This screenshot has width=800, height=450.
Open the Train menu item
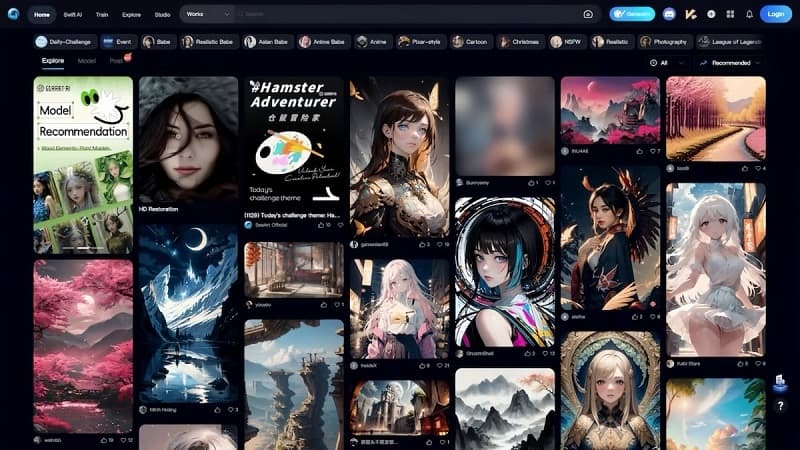(102, 14)
